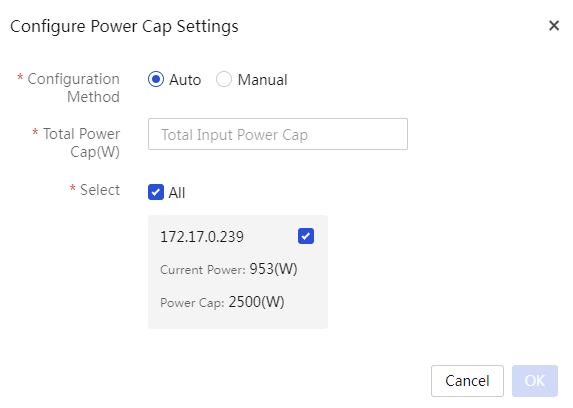This screenshot has width=573, height=408.
Task: Click the Current Power 953(W) reading
Action: click(x=229, y=269)
